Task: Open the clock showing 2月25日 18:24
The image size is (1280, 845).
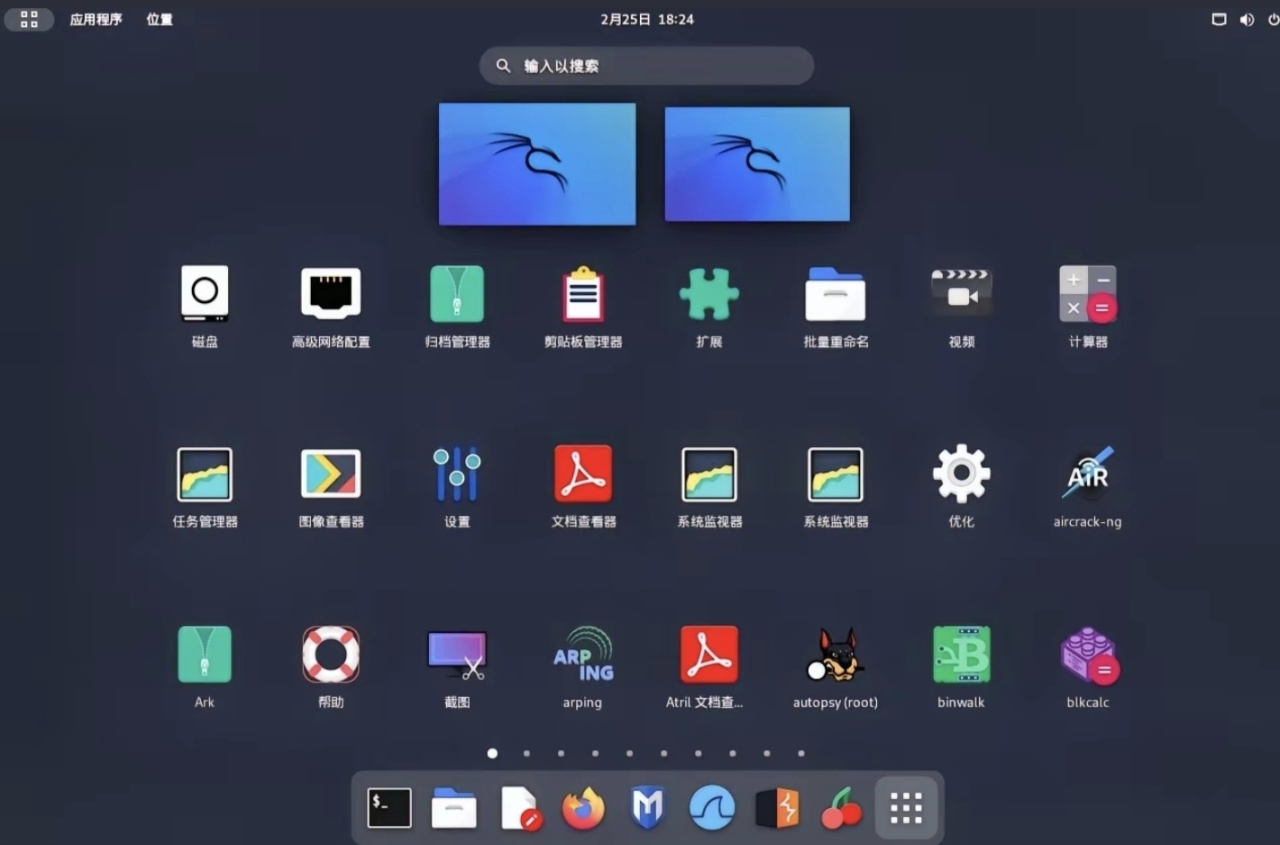Action: coord(647,19)
